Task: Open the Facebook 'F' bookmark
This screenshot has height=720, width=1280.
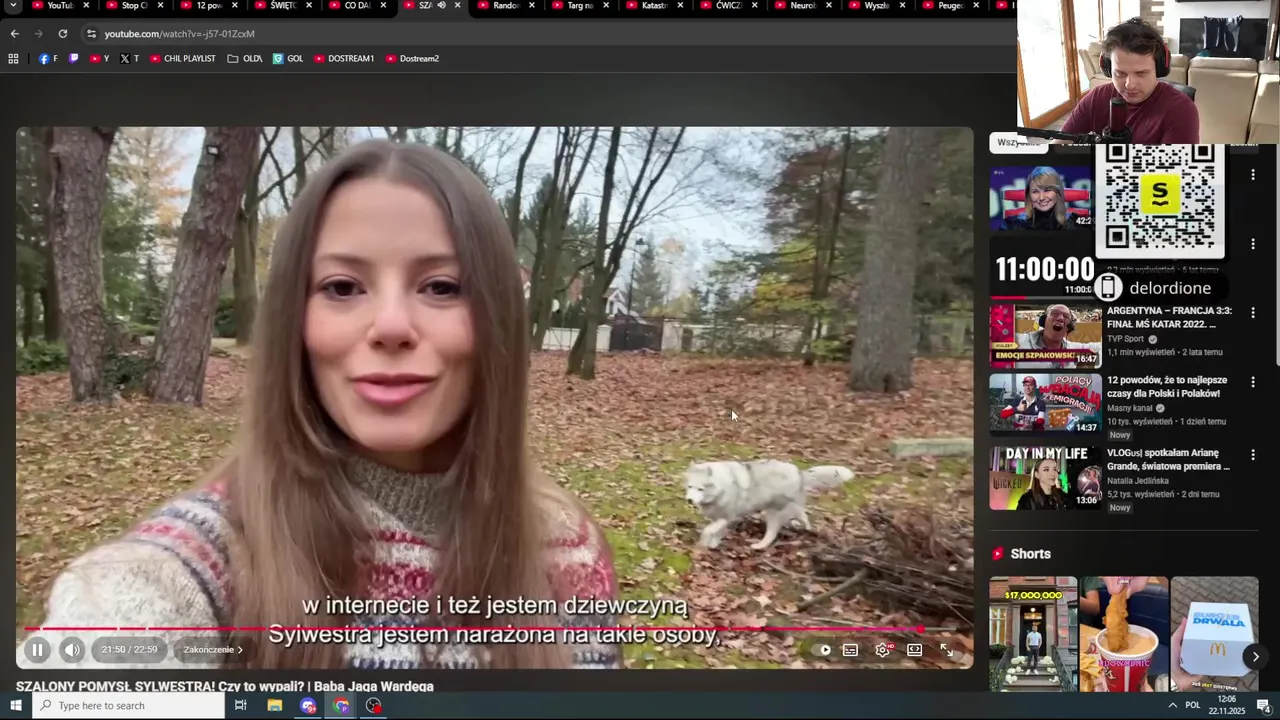Action: point(48,59)
